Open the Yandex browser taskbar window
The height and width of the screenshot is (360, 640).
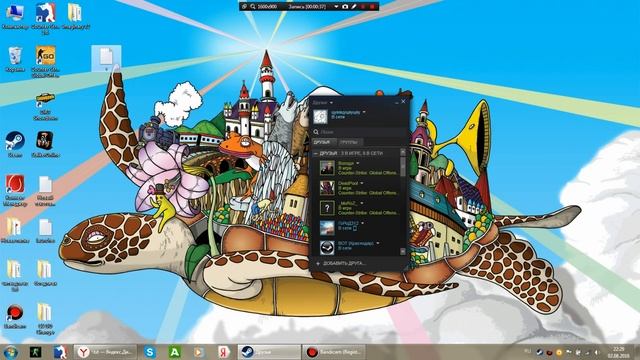coord(105,352)
